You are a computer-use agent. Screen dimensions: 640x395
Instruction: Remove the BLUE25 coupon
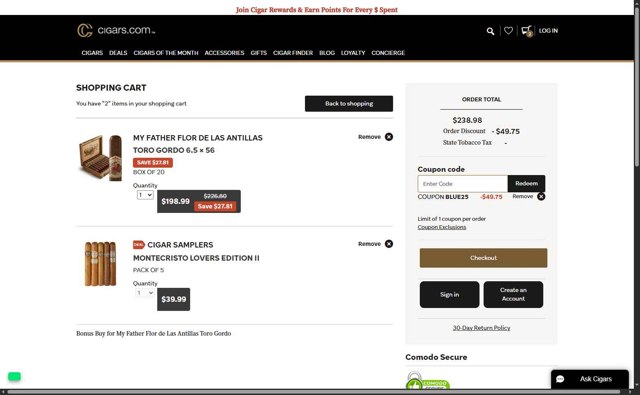[x=529, y=197]
